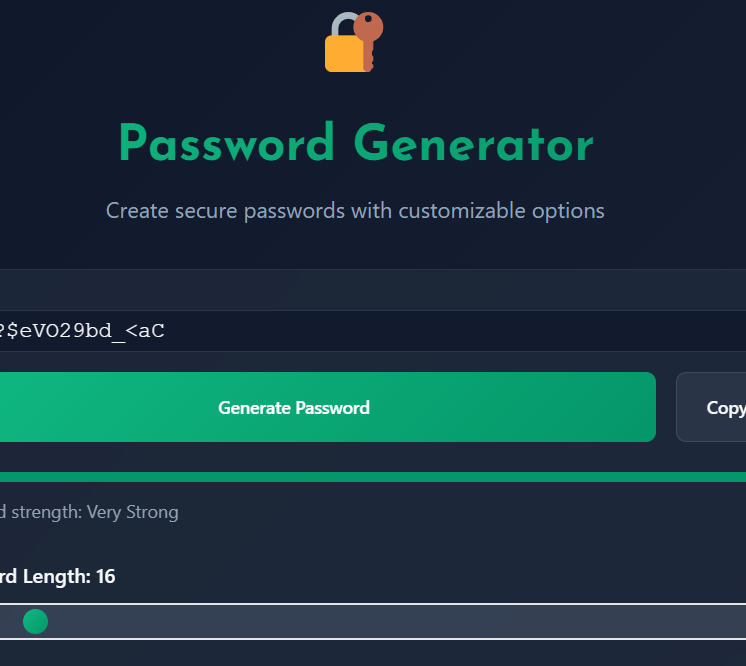Click slider track left of the knob
This screenshot has height=666, width=746.
8,621
